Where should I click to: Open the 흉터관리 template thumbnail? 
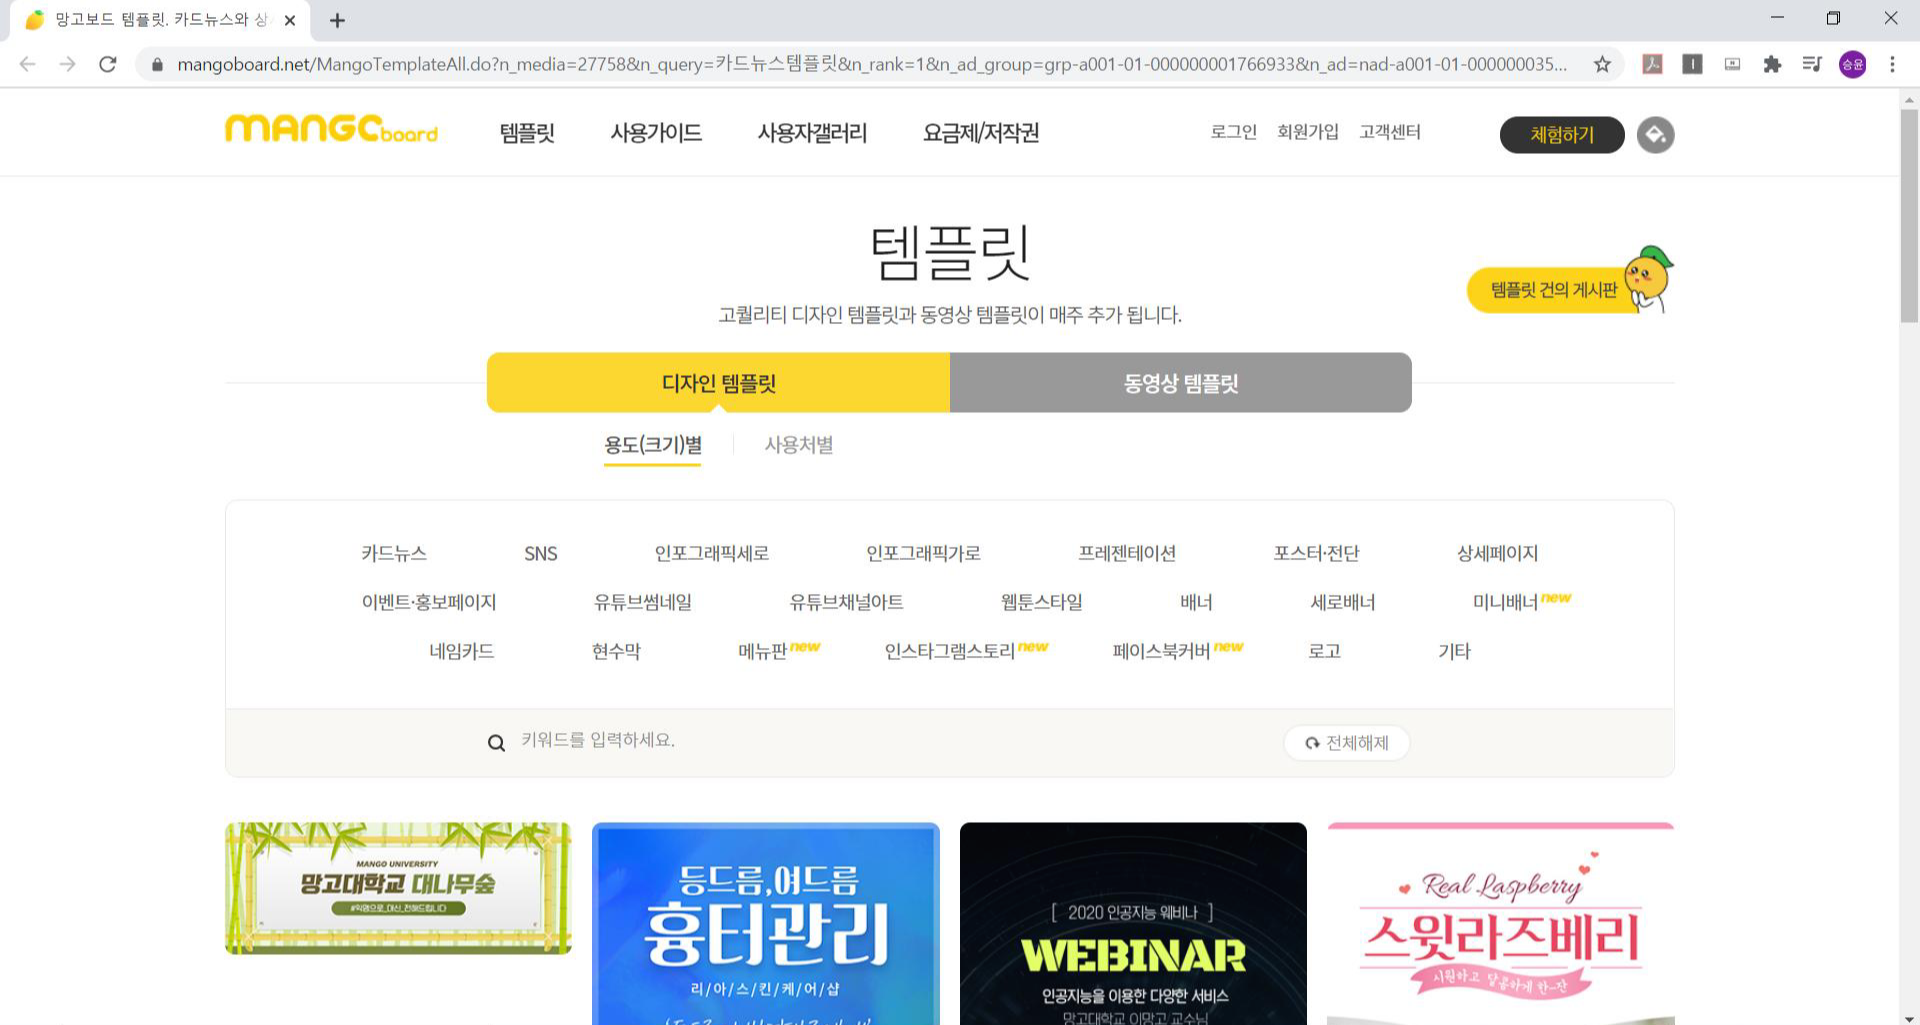click(x=766, y=924)
